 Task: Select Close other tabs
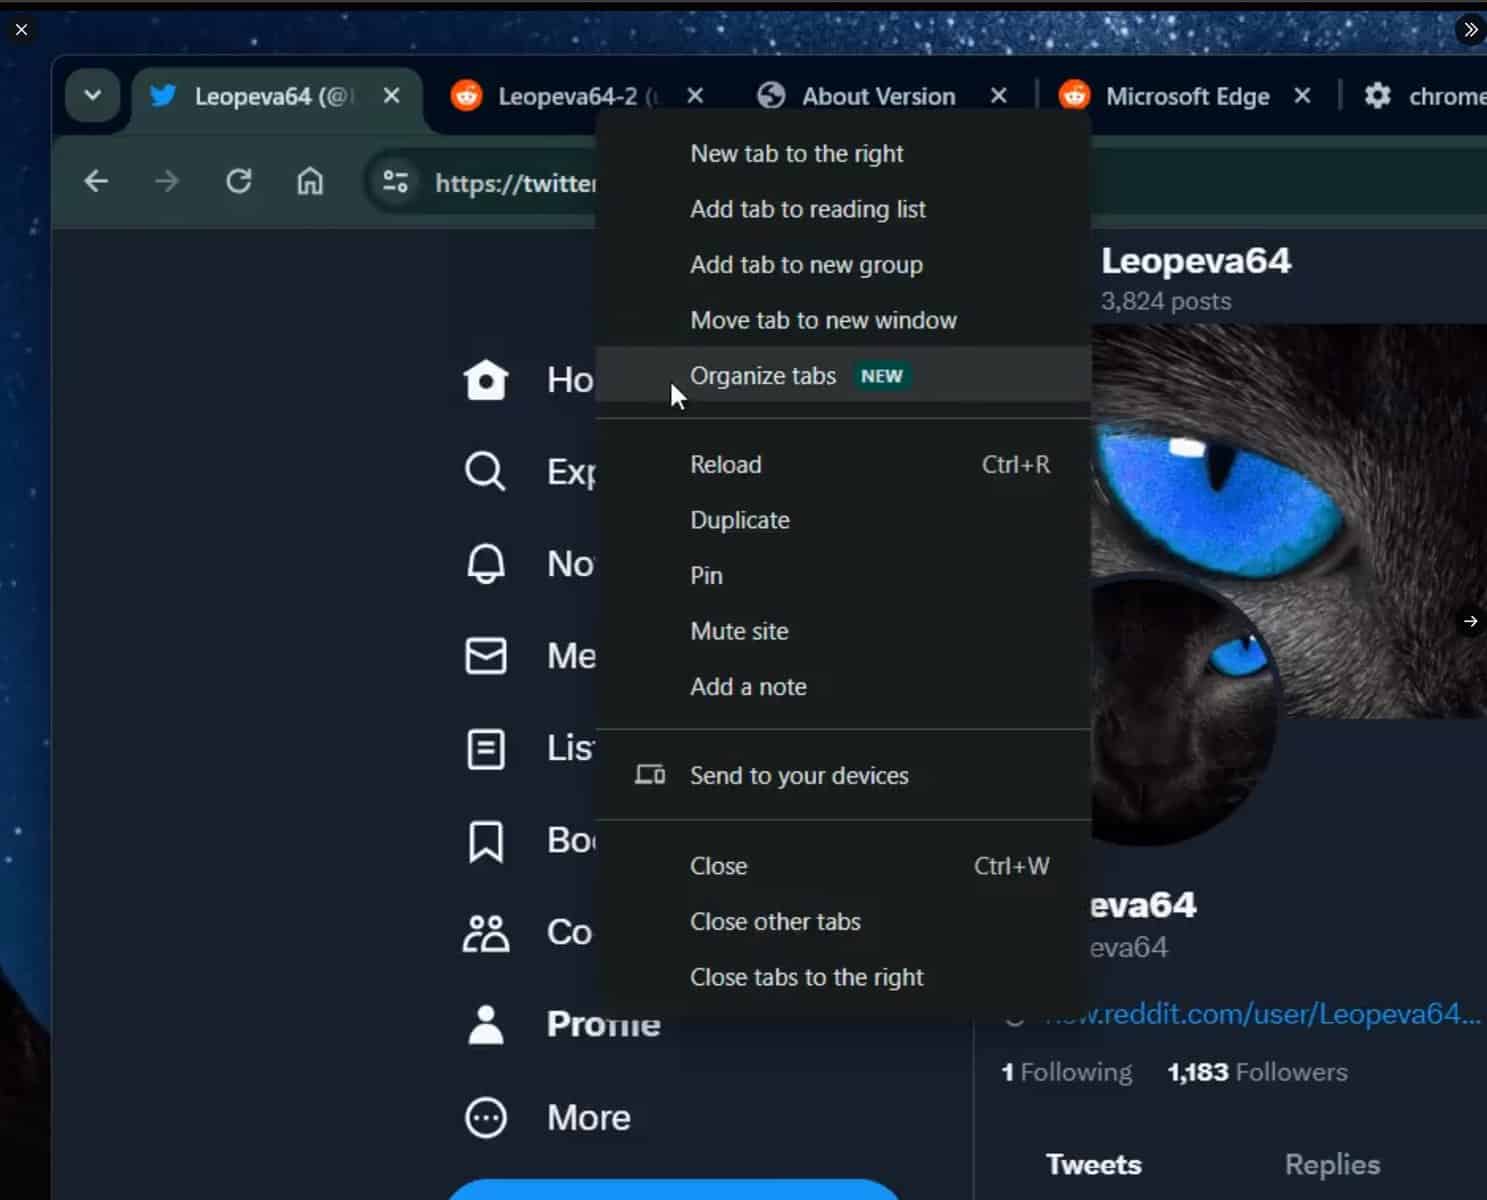click(x=843, y=922)
